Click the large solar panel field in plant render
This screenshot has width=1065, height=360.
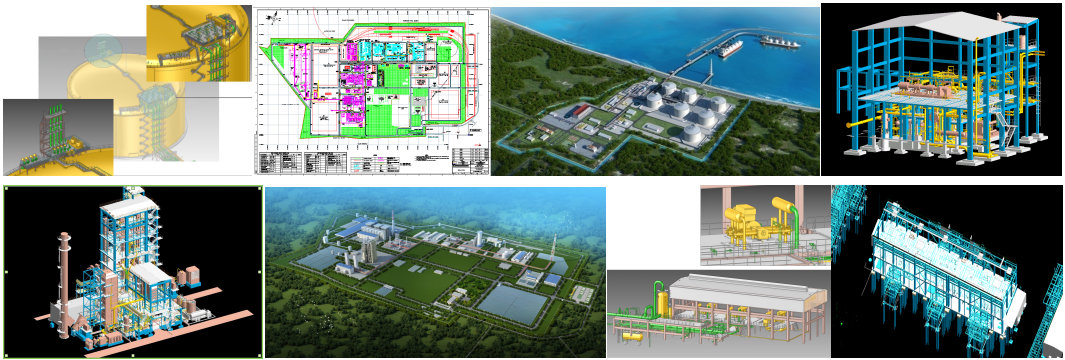pos(512,304)
